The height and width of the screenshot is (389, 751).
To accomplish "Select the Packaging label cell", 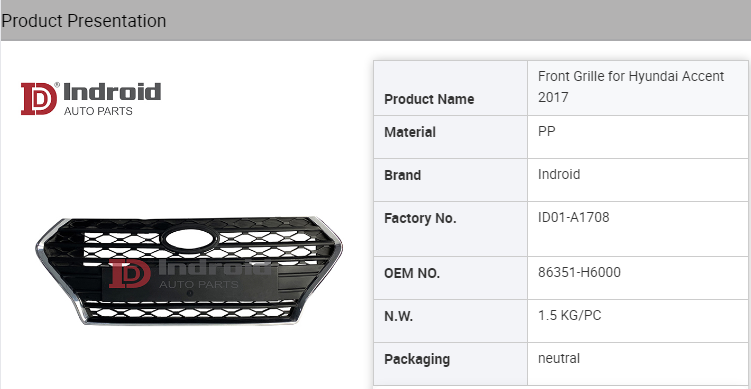I will [x=450, y=364].
